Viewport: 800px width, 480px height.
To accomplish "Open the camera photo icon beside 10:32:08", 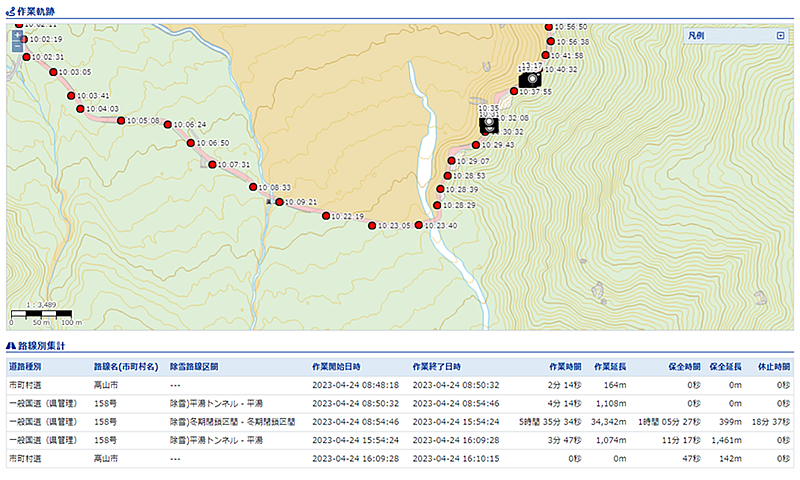I will [x=488, y=124].
